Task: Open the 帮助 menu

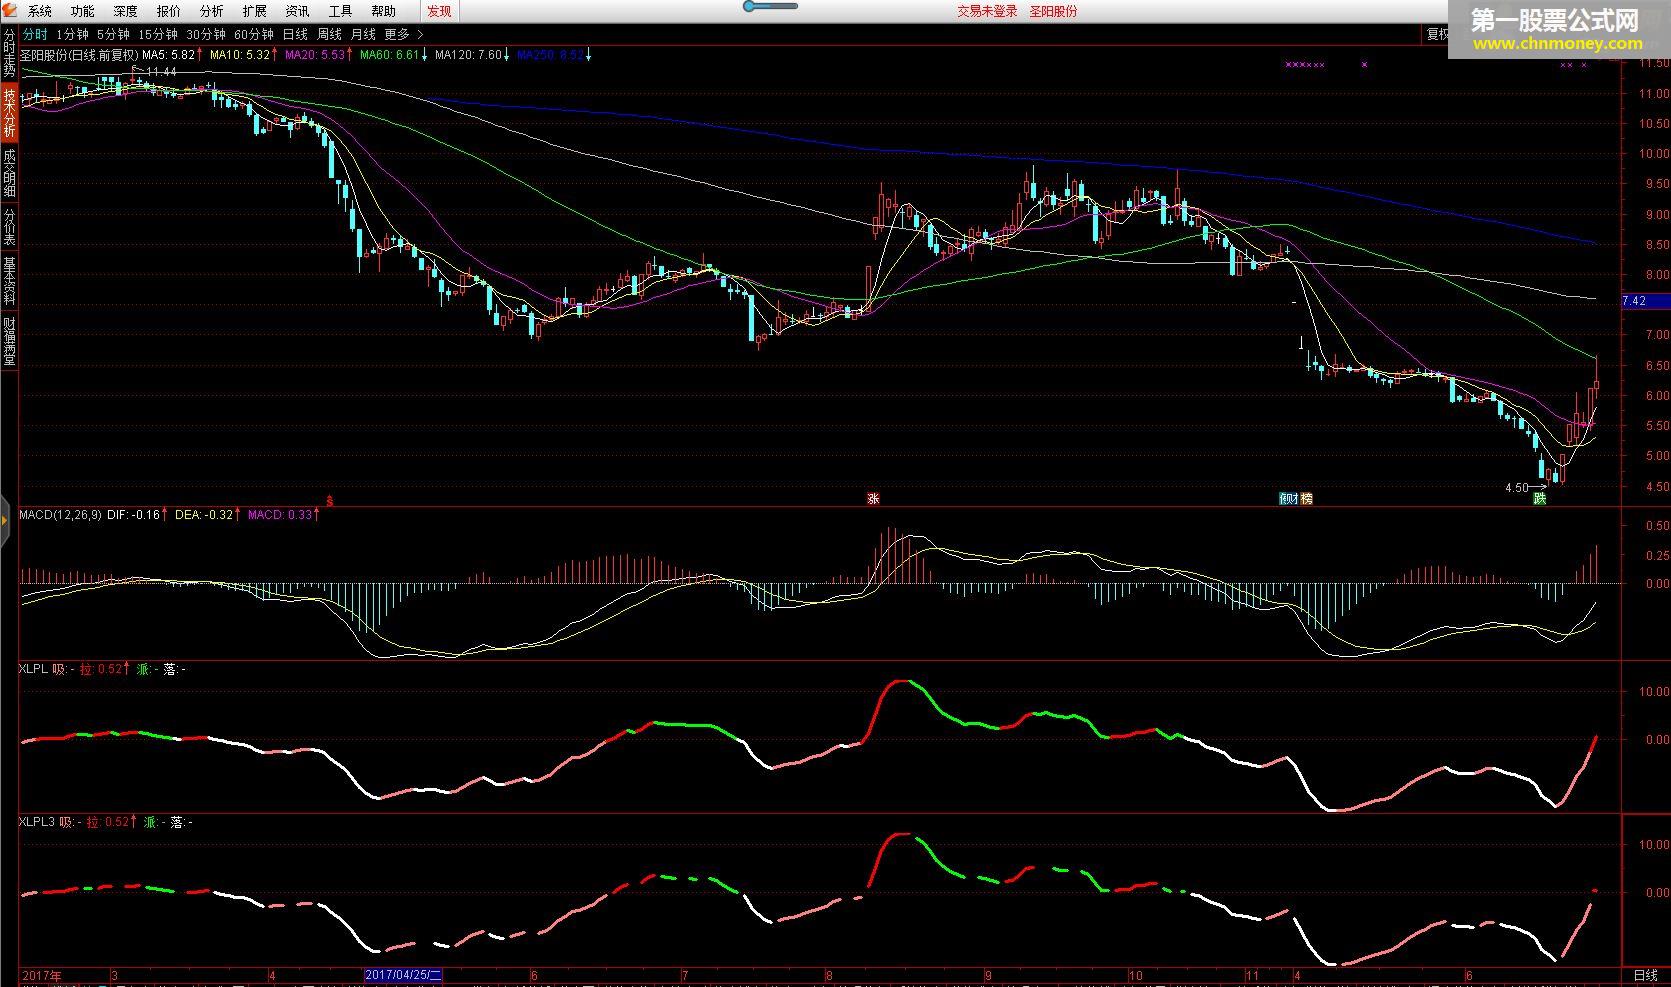Action: (384, 11)
